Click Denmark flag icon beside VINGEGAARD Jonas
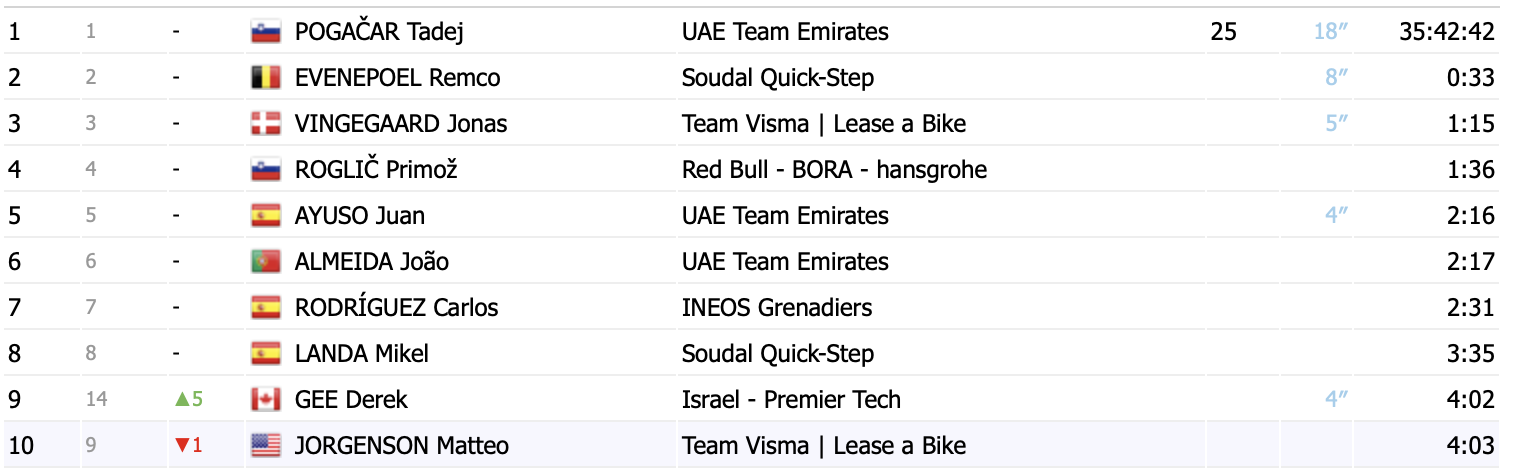The image size is (1518, 472). point(265,124)
